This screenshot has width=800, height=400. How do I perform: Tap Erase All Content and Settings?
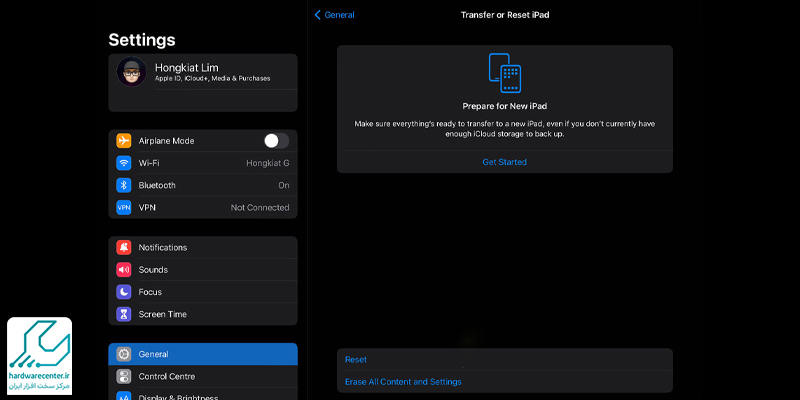pos(505,382)
